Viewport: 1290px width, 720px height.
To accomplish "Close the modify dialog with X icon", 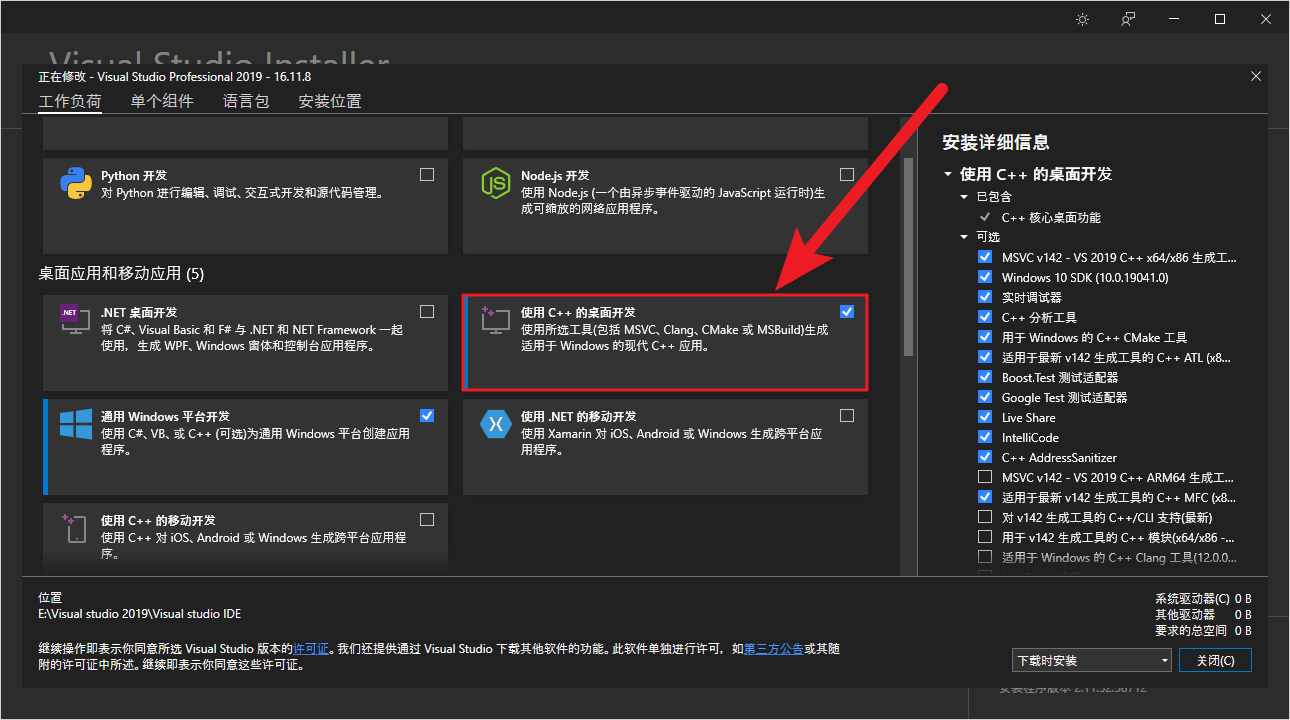I will coord(1256,76).
